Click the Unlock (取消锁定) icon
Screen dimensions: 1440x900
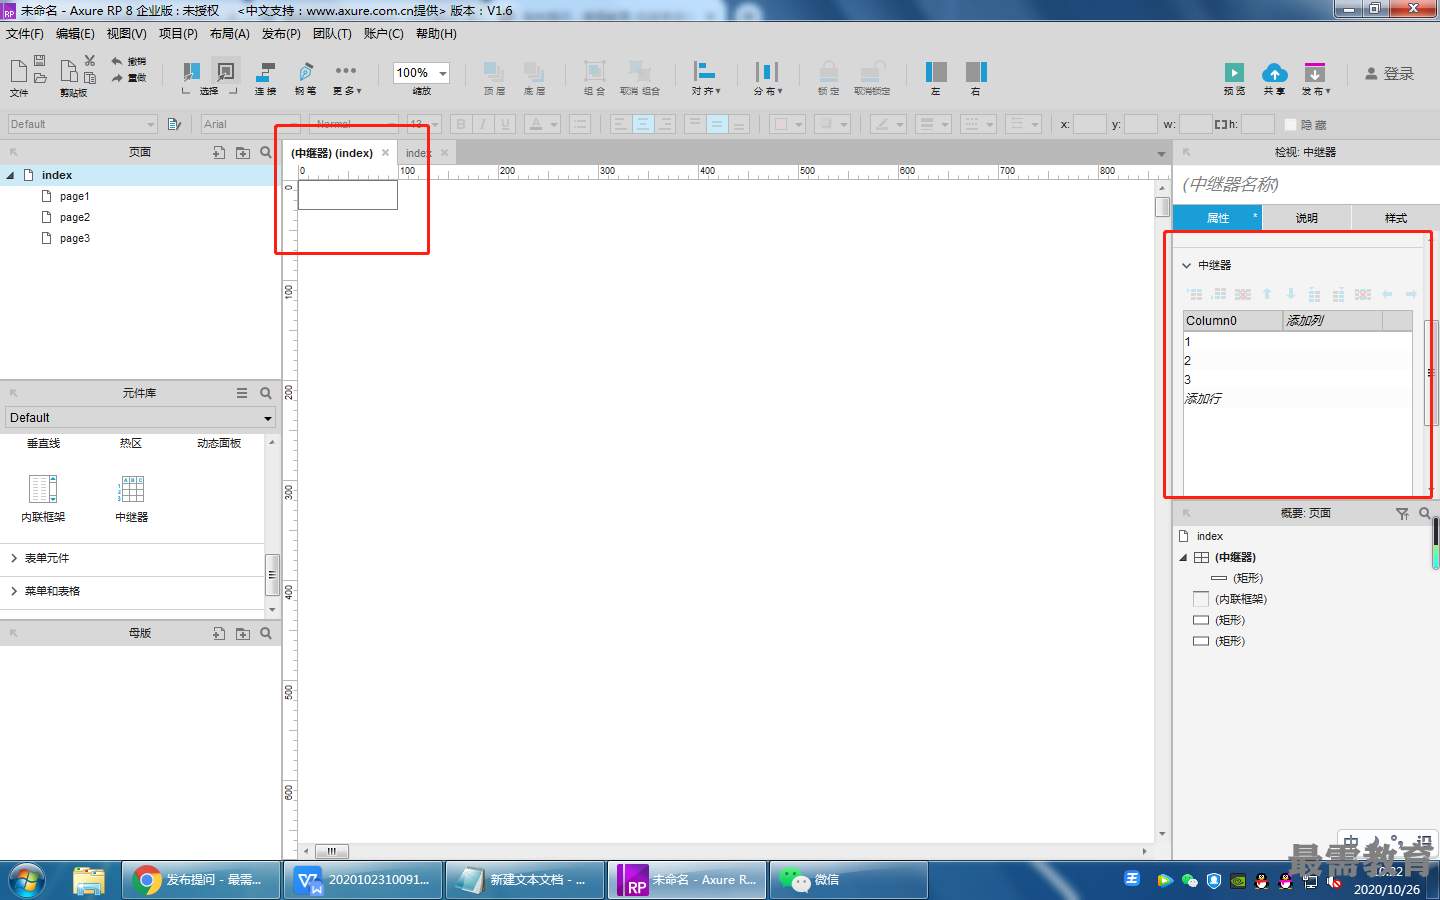872,72
